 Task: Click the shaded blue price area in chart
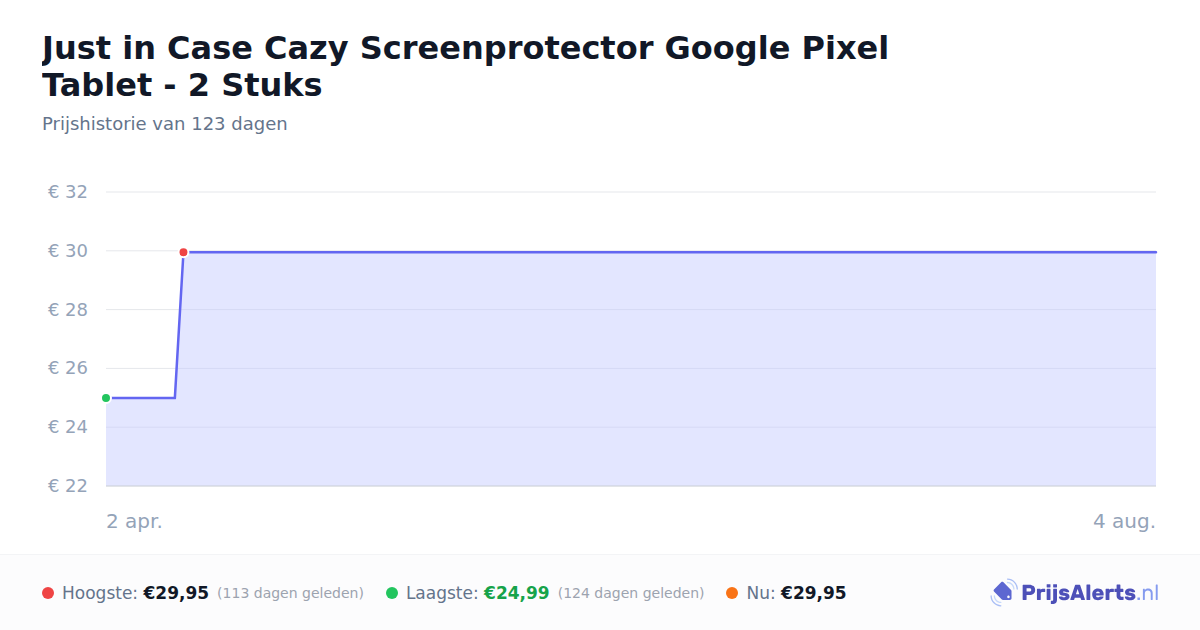[x=660, y=370]
